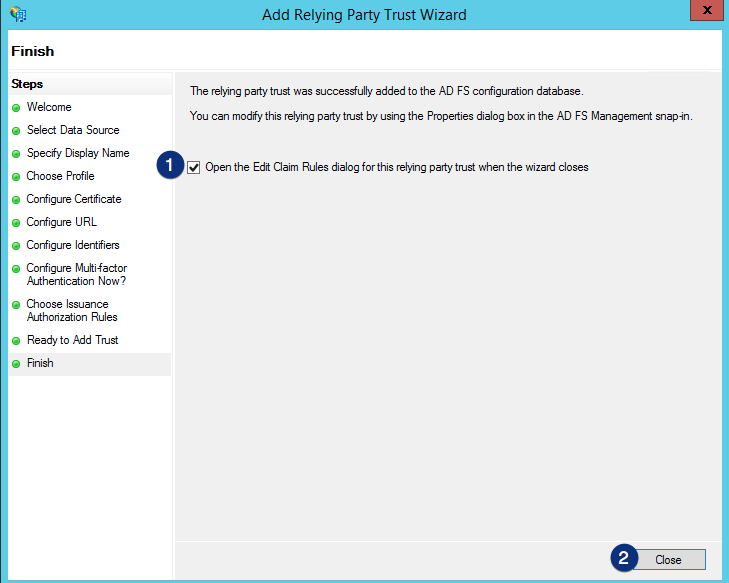The width and height of the screenshot is (729, 583).
Task: Select the Ready to Add Trust step
Action: click(x=73, y=340)
